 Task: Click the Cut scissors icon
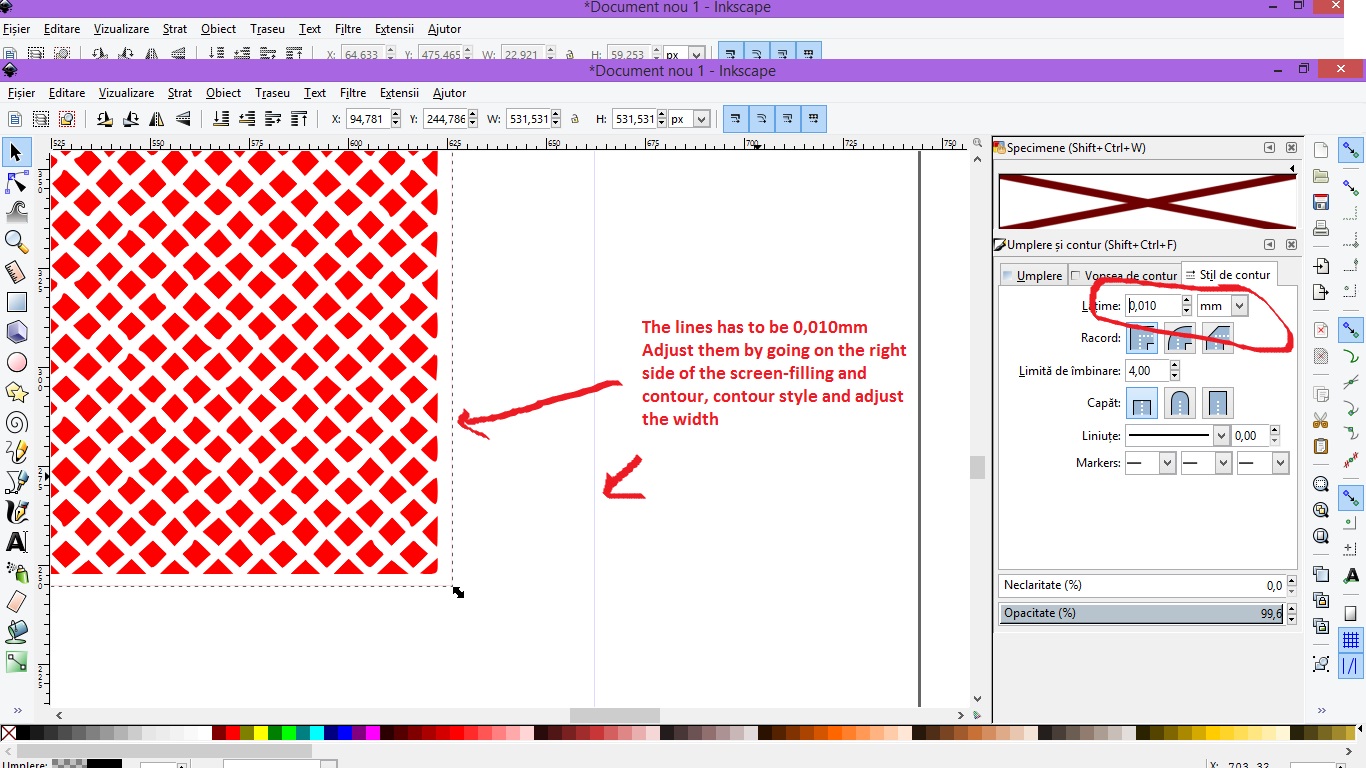tap(1321, 420)
